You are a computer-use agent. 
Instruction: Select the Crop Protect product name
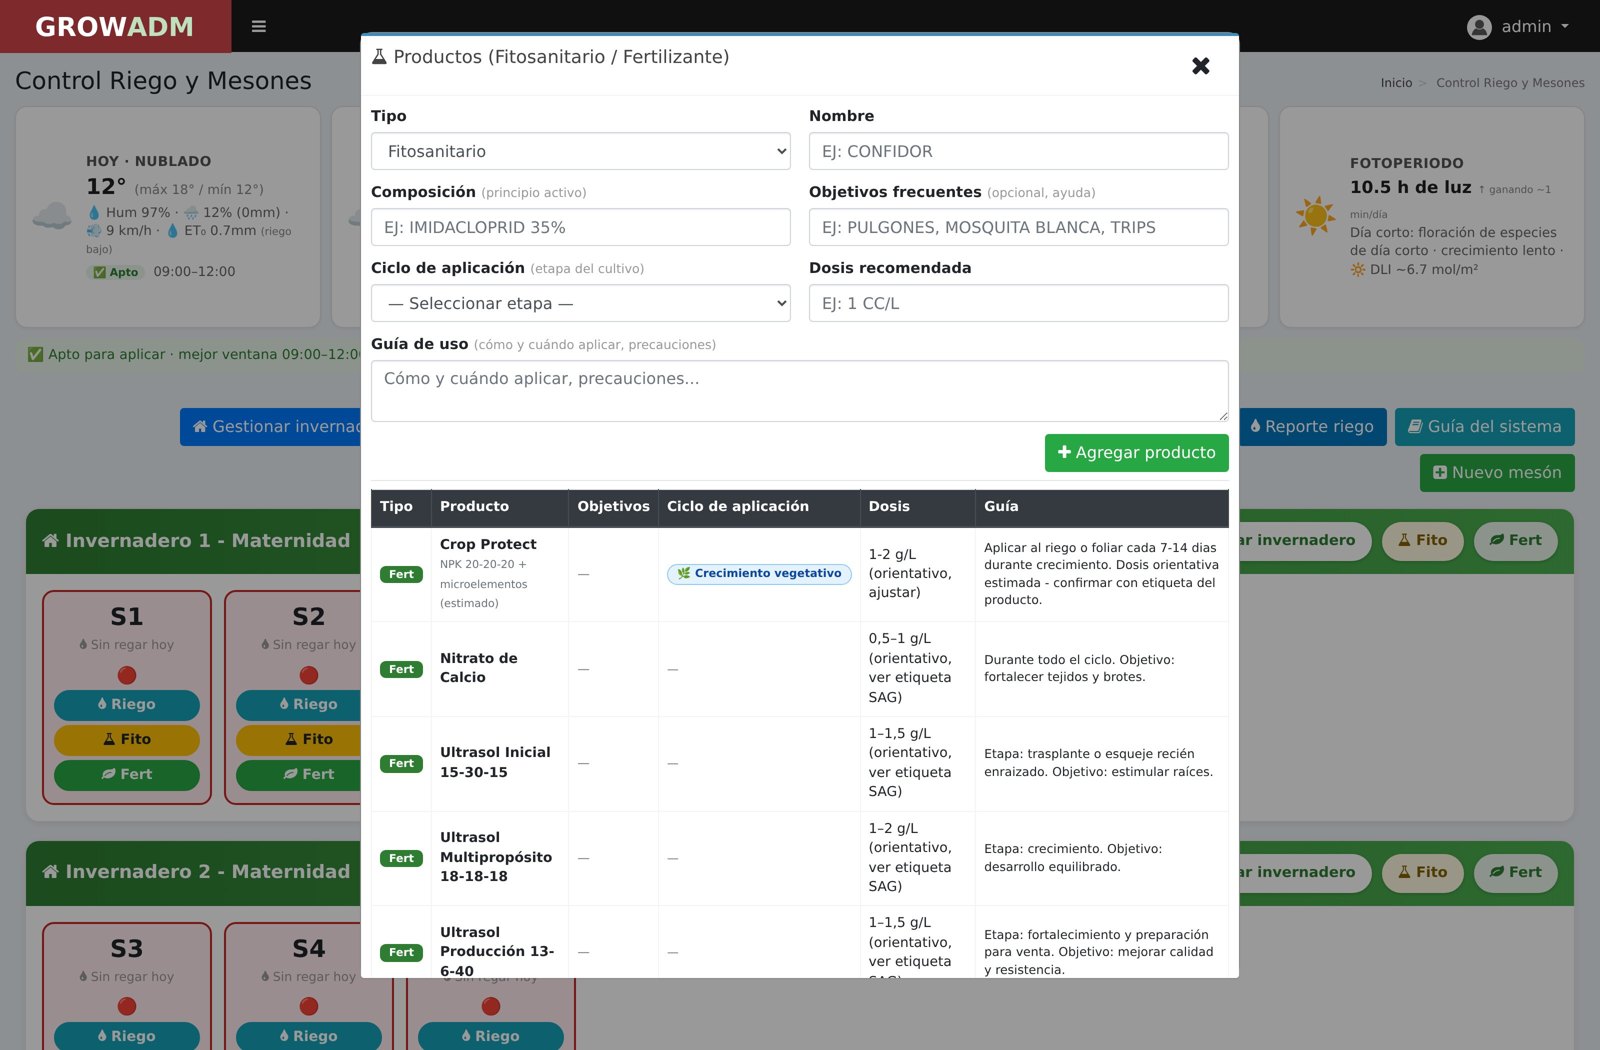(488, 544)
